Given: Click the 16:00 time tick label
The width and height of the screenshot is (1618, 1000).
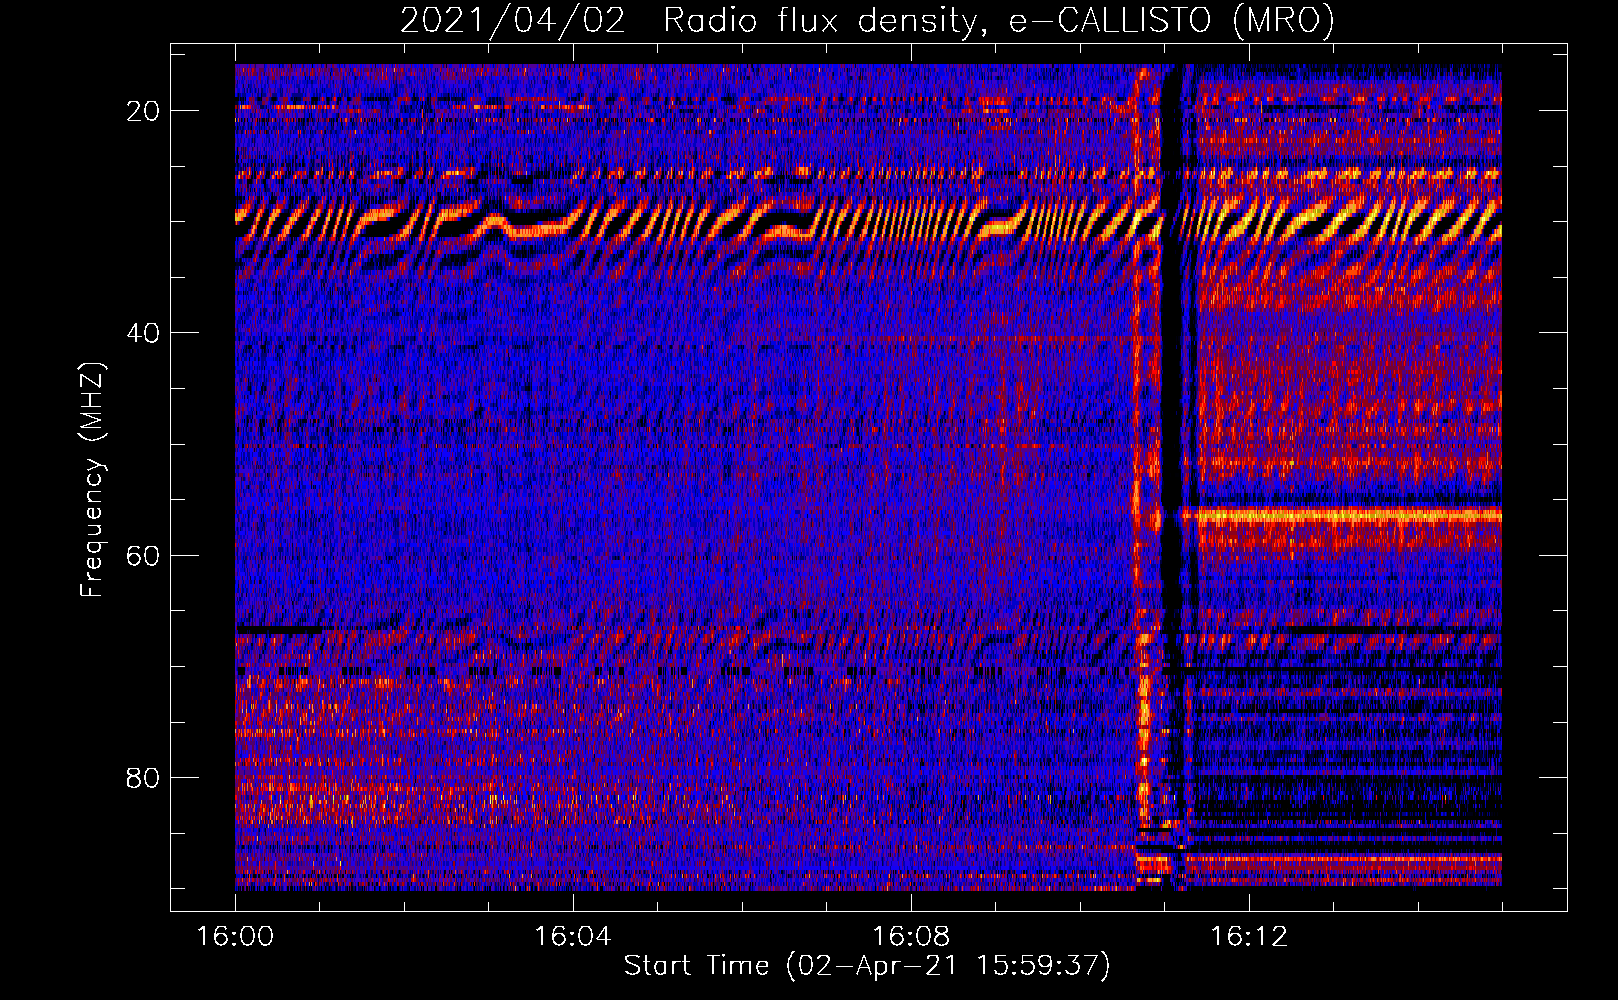Looking at the screenshot, I should (x=235, y=936).
